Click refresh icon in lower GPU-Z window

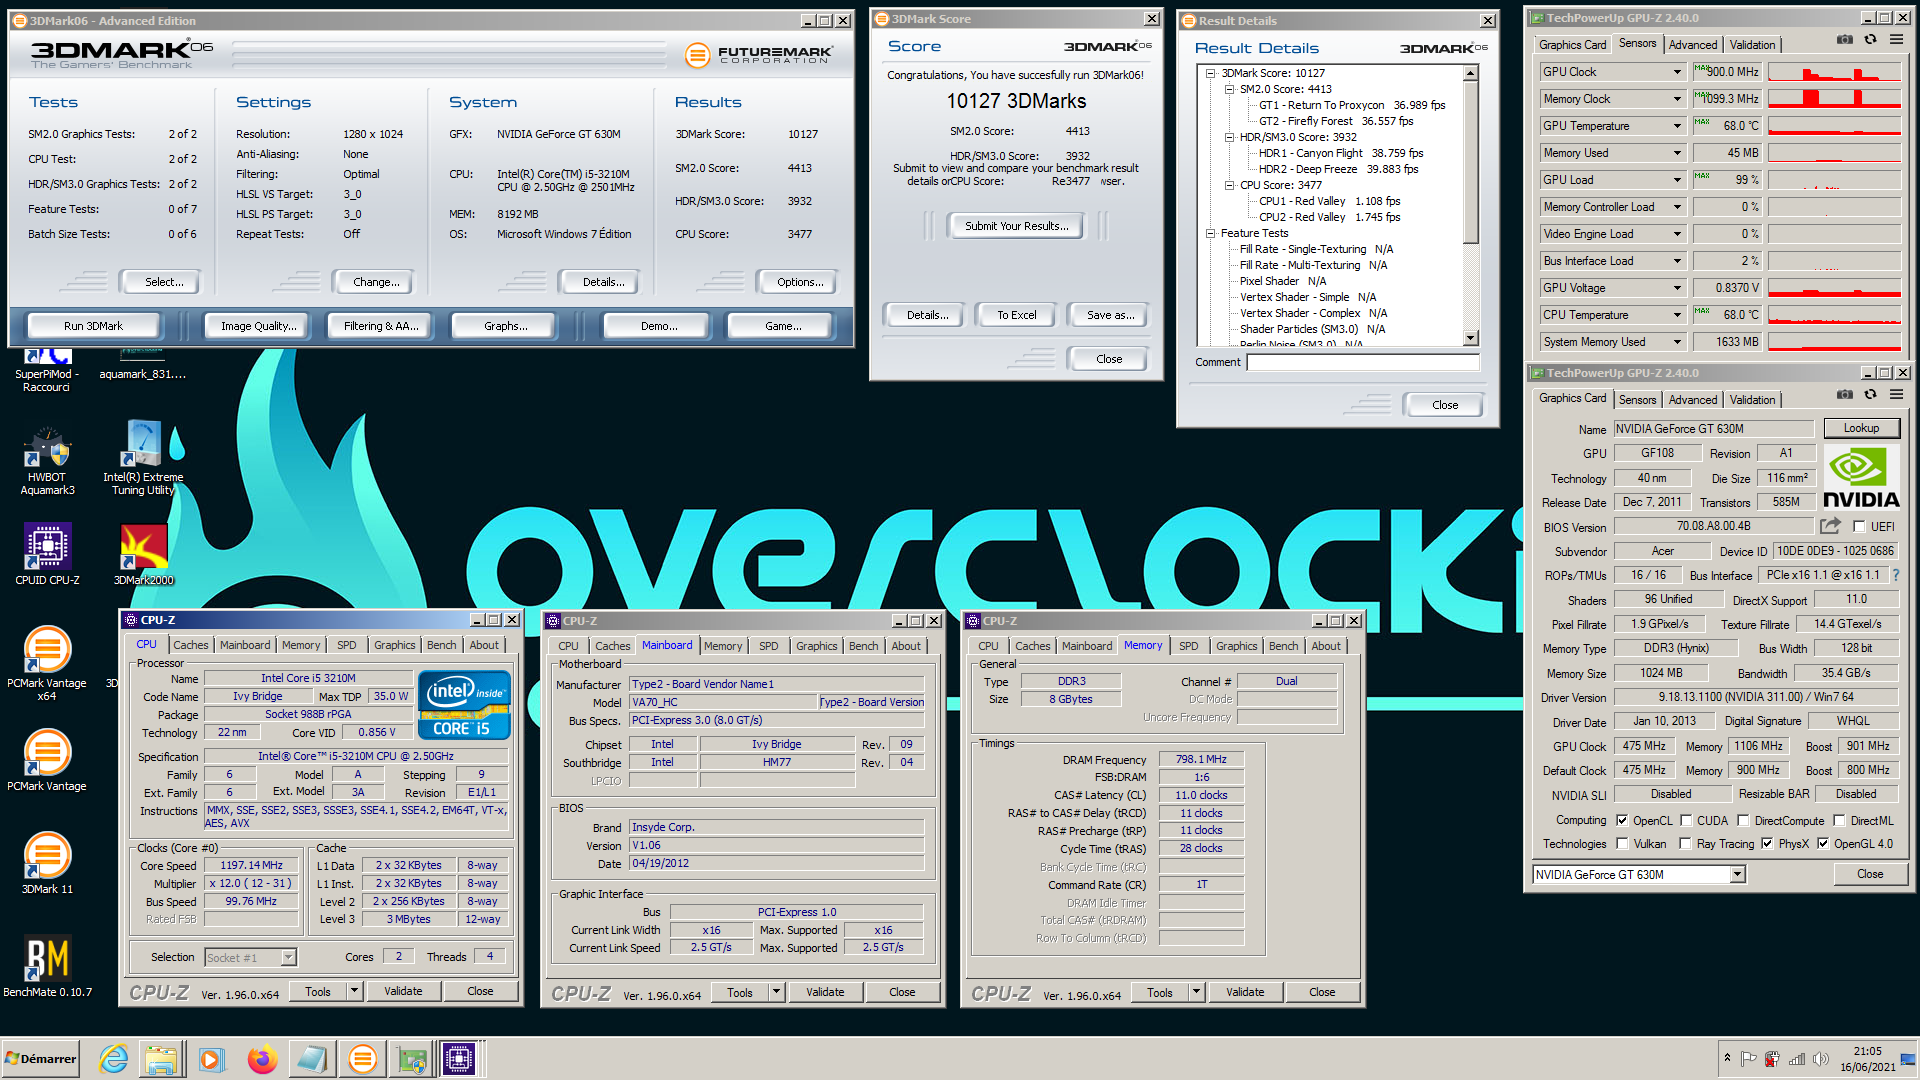pos(1870,395)
